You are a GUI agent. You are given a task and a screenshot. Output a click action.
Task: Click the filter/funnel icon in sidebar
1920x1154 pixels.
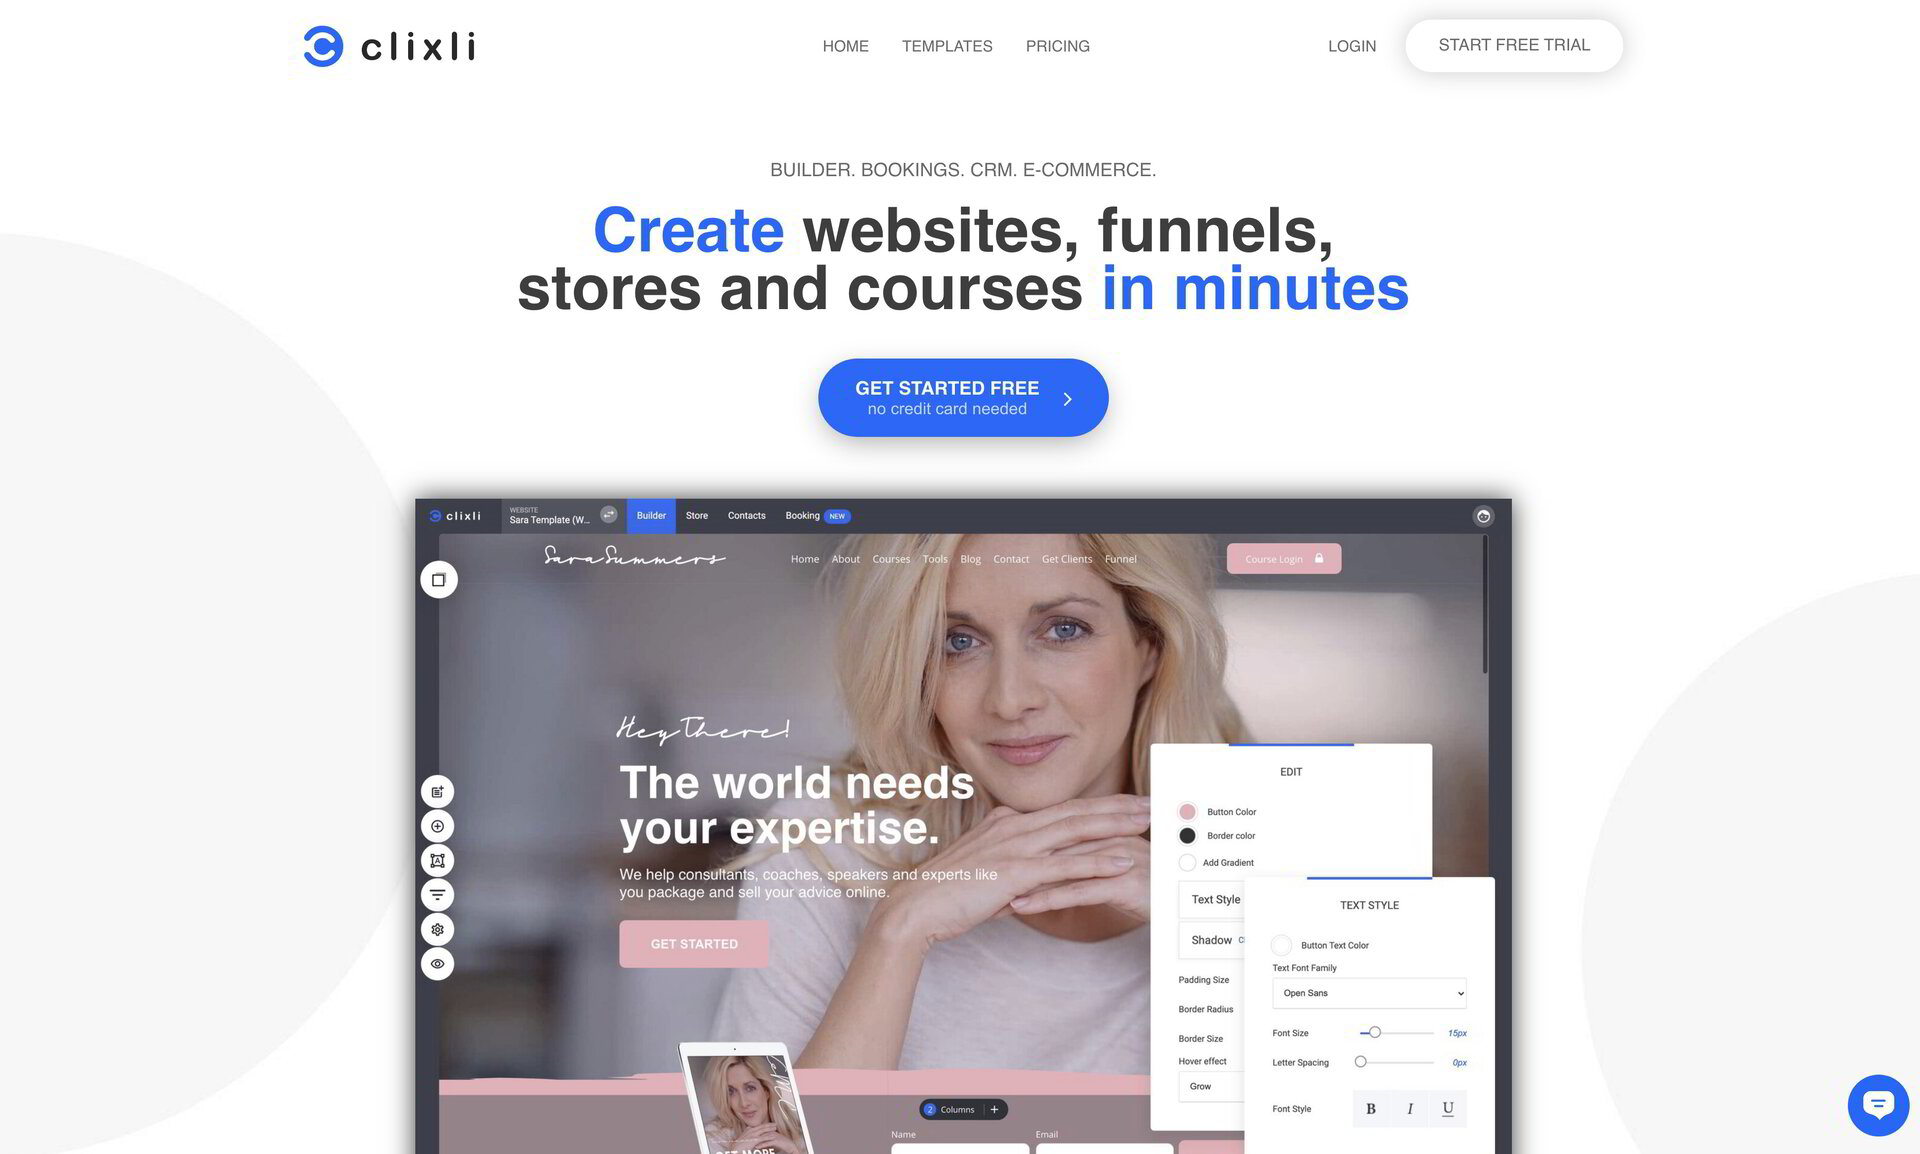coord(439,895)
